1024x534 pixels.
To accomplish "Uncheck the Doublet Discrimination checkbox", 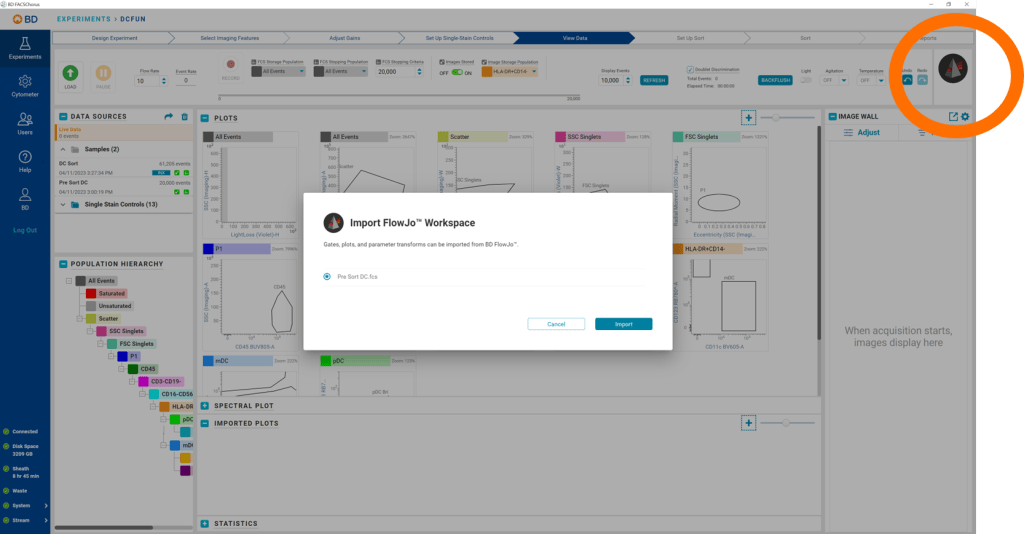I will click(689, 70).
